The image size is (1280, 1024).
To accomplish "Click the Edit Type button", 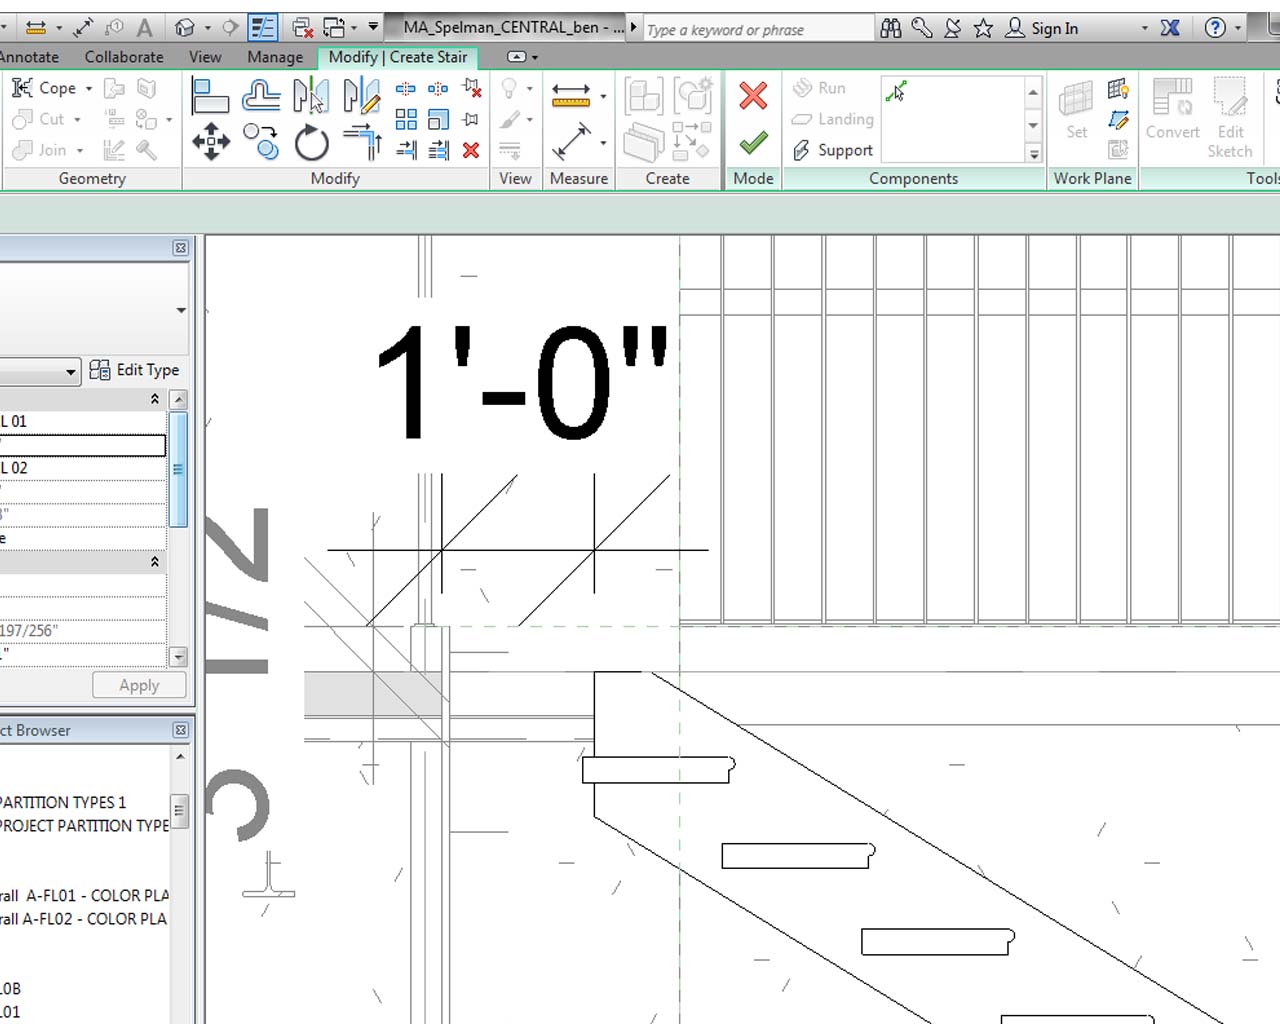I will point(135,370).
